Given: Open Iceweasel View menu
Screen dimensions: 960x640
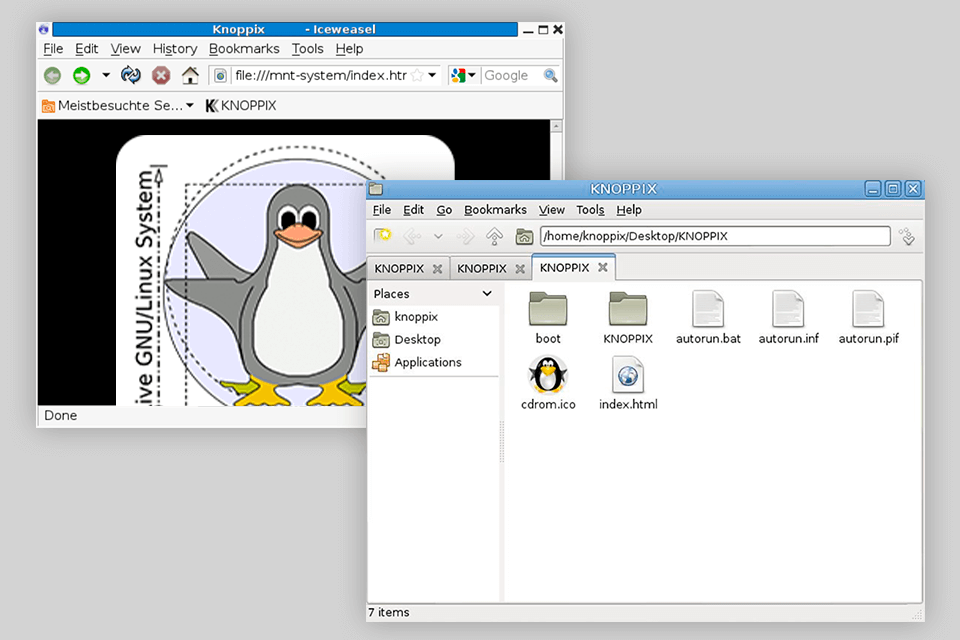Looking at the screenshot, I should tap(126, 48).
